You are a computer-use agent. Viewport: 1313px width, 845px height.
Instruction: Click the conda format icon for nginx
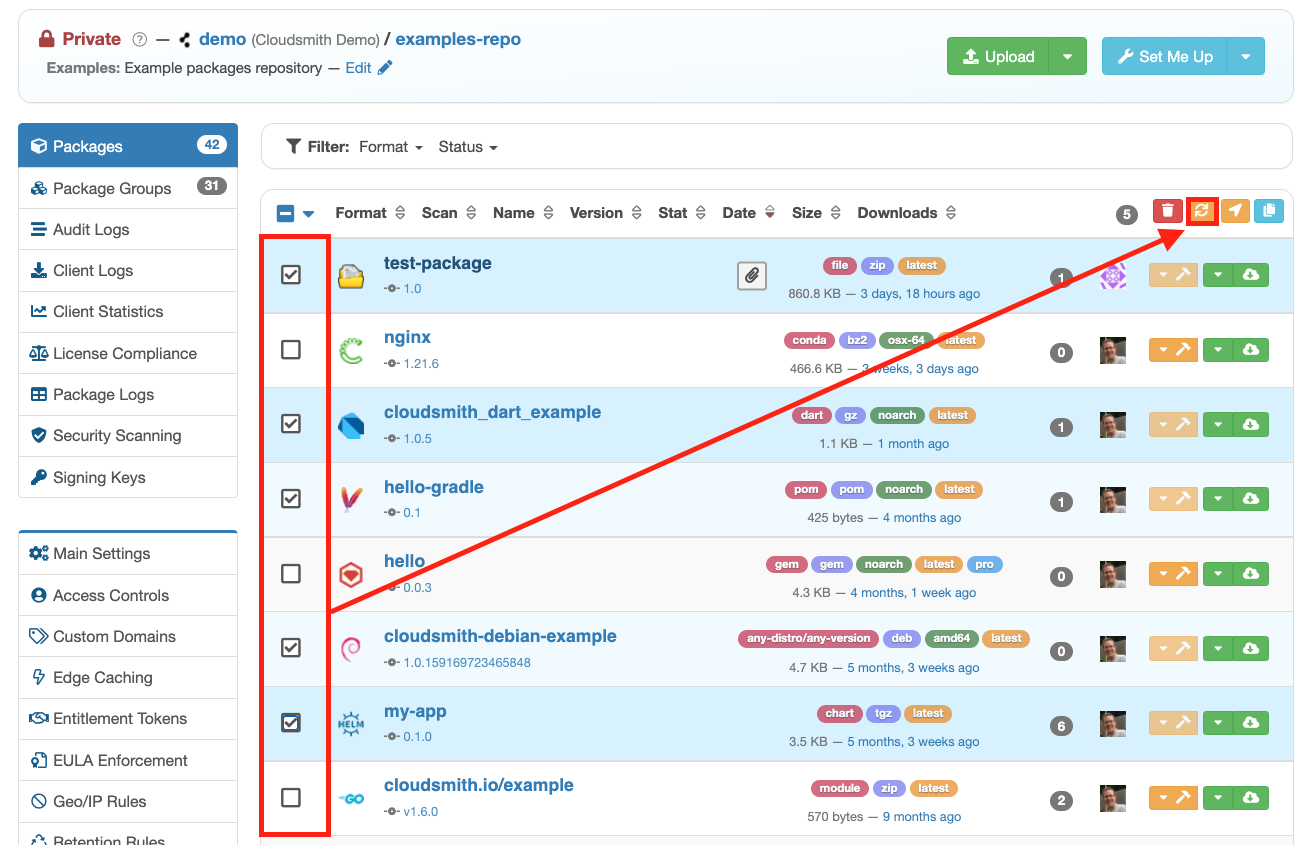pos(351,351)
